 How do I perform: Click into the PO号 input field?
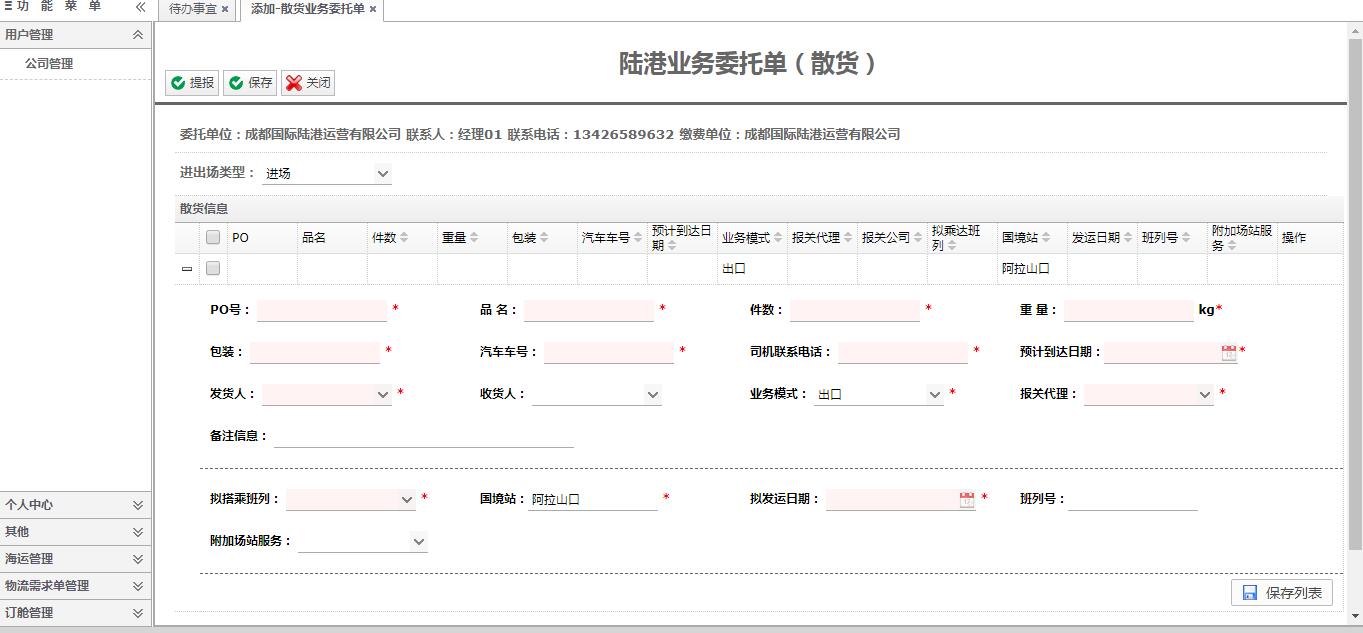pyautogui.click(x=322, y=311)
